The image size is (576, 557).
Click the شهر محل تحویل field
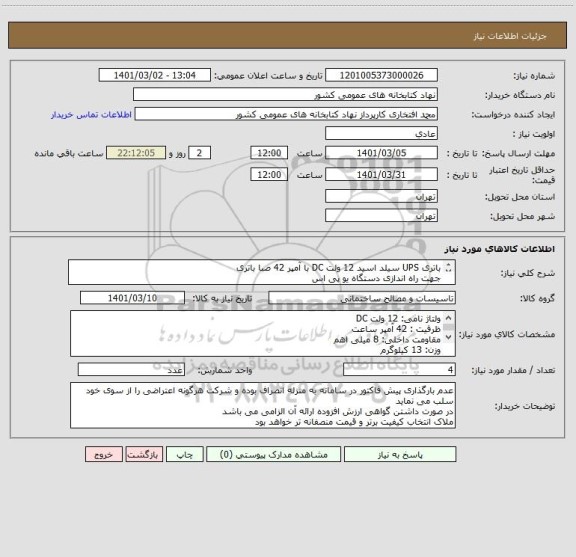[x=381, y=215]
